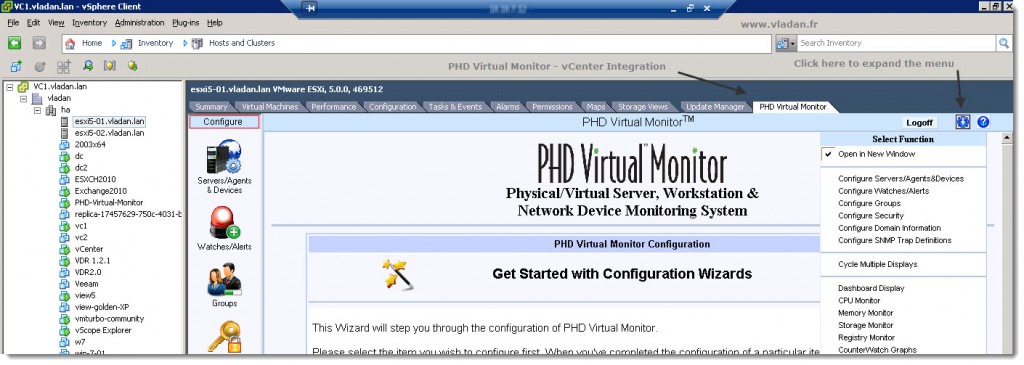Open the Storage Views tab
Image resolution: width=1024 pixels, height=365 pixels.
point(642,107)
